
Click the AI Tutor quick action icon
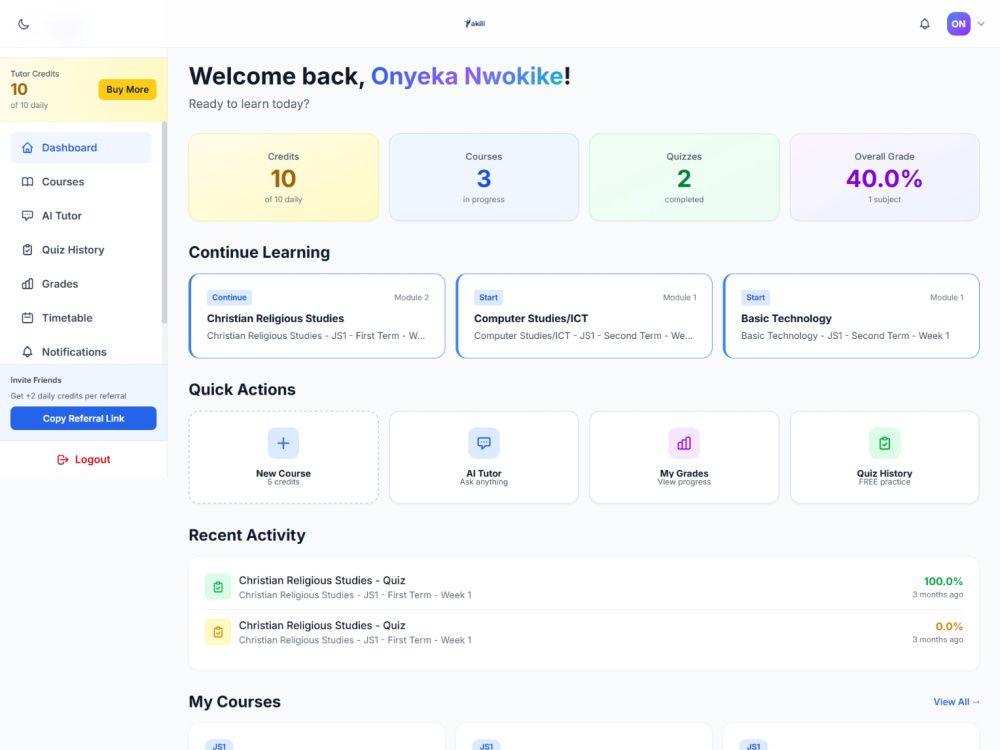point(484,443)
